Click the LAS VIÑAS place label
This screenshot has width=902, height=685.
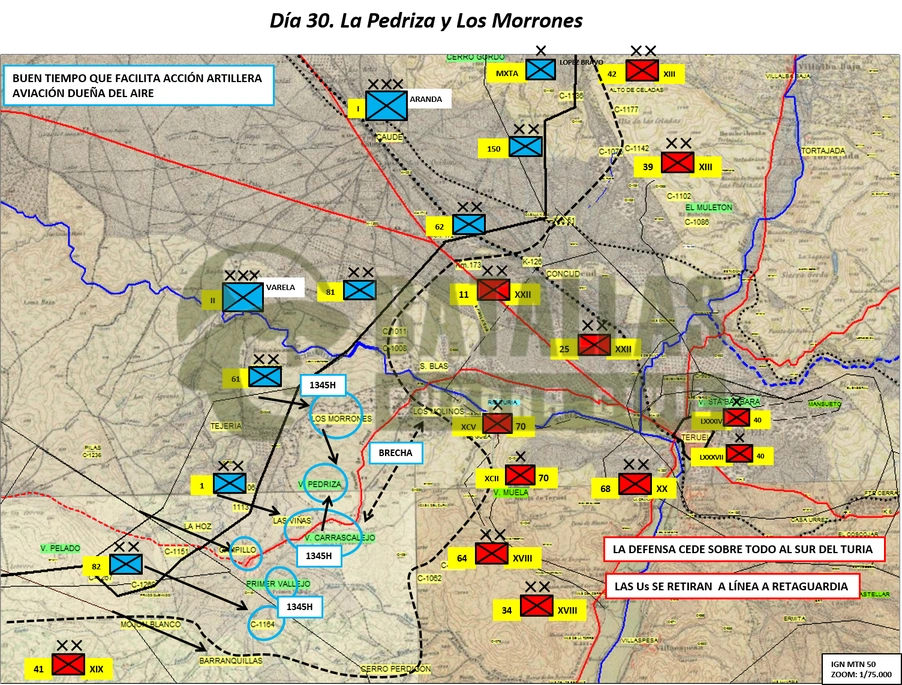[292, 521]
